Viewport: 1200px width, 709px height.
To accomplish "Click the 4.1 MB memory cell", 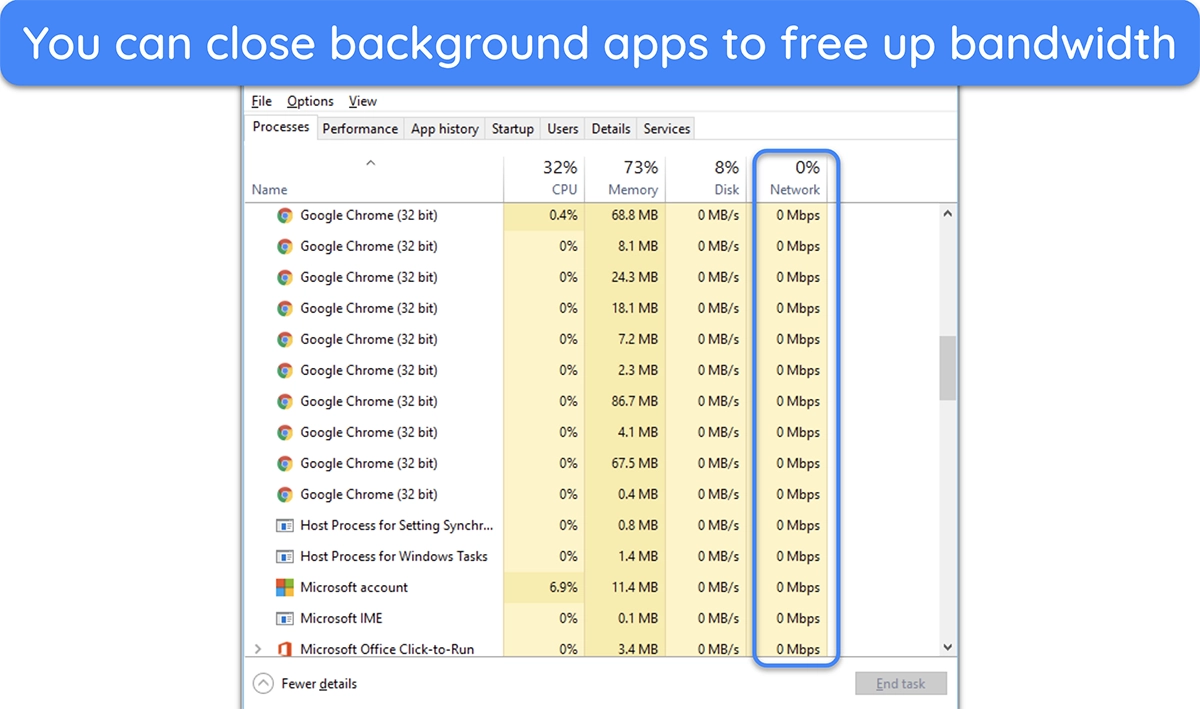I will (625, 432).
